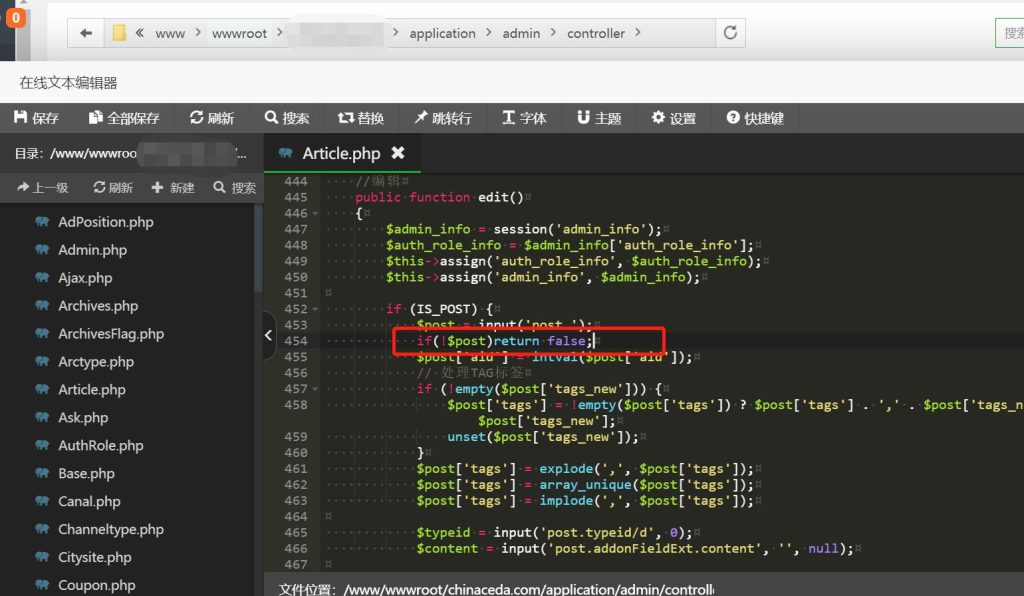
Task: Open Coupon.php in file list
Action: 97,586
